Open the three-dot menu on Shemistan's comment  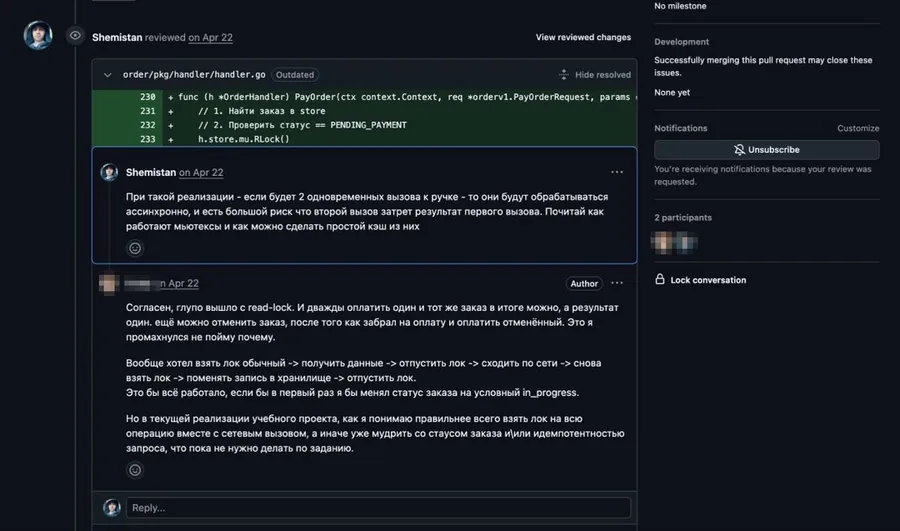[617, 172]
